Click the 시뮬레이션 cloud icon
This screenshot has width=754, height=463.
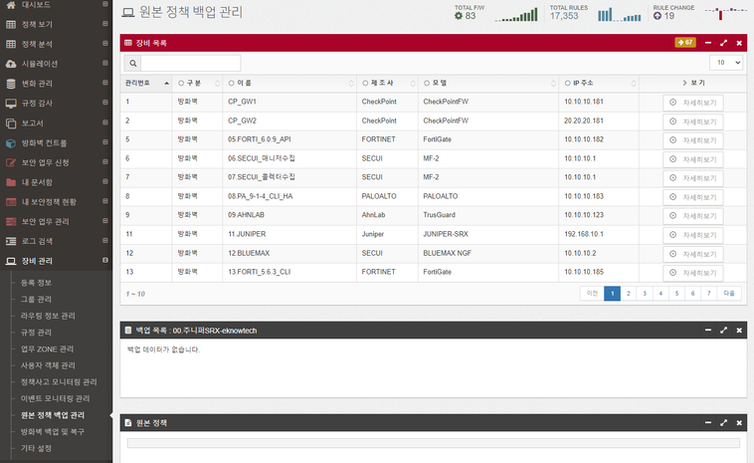[x=11, y=63]
